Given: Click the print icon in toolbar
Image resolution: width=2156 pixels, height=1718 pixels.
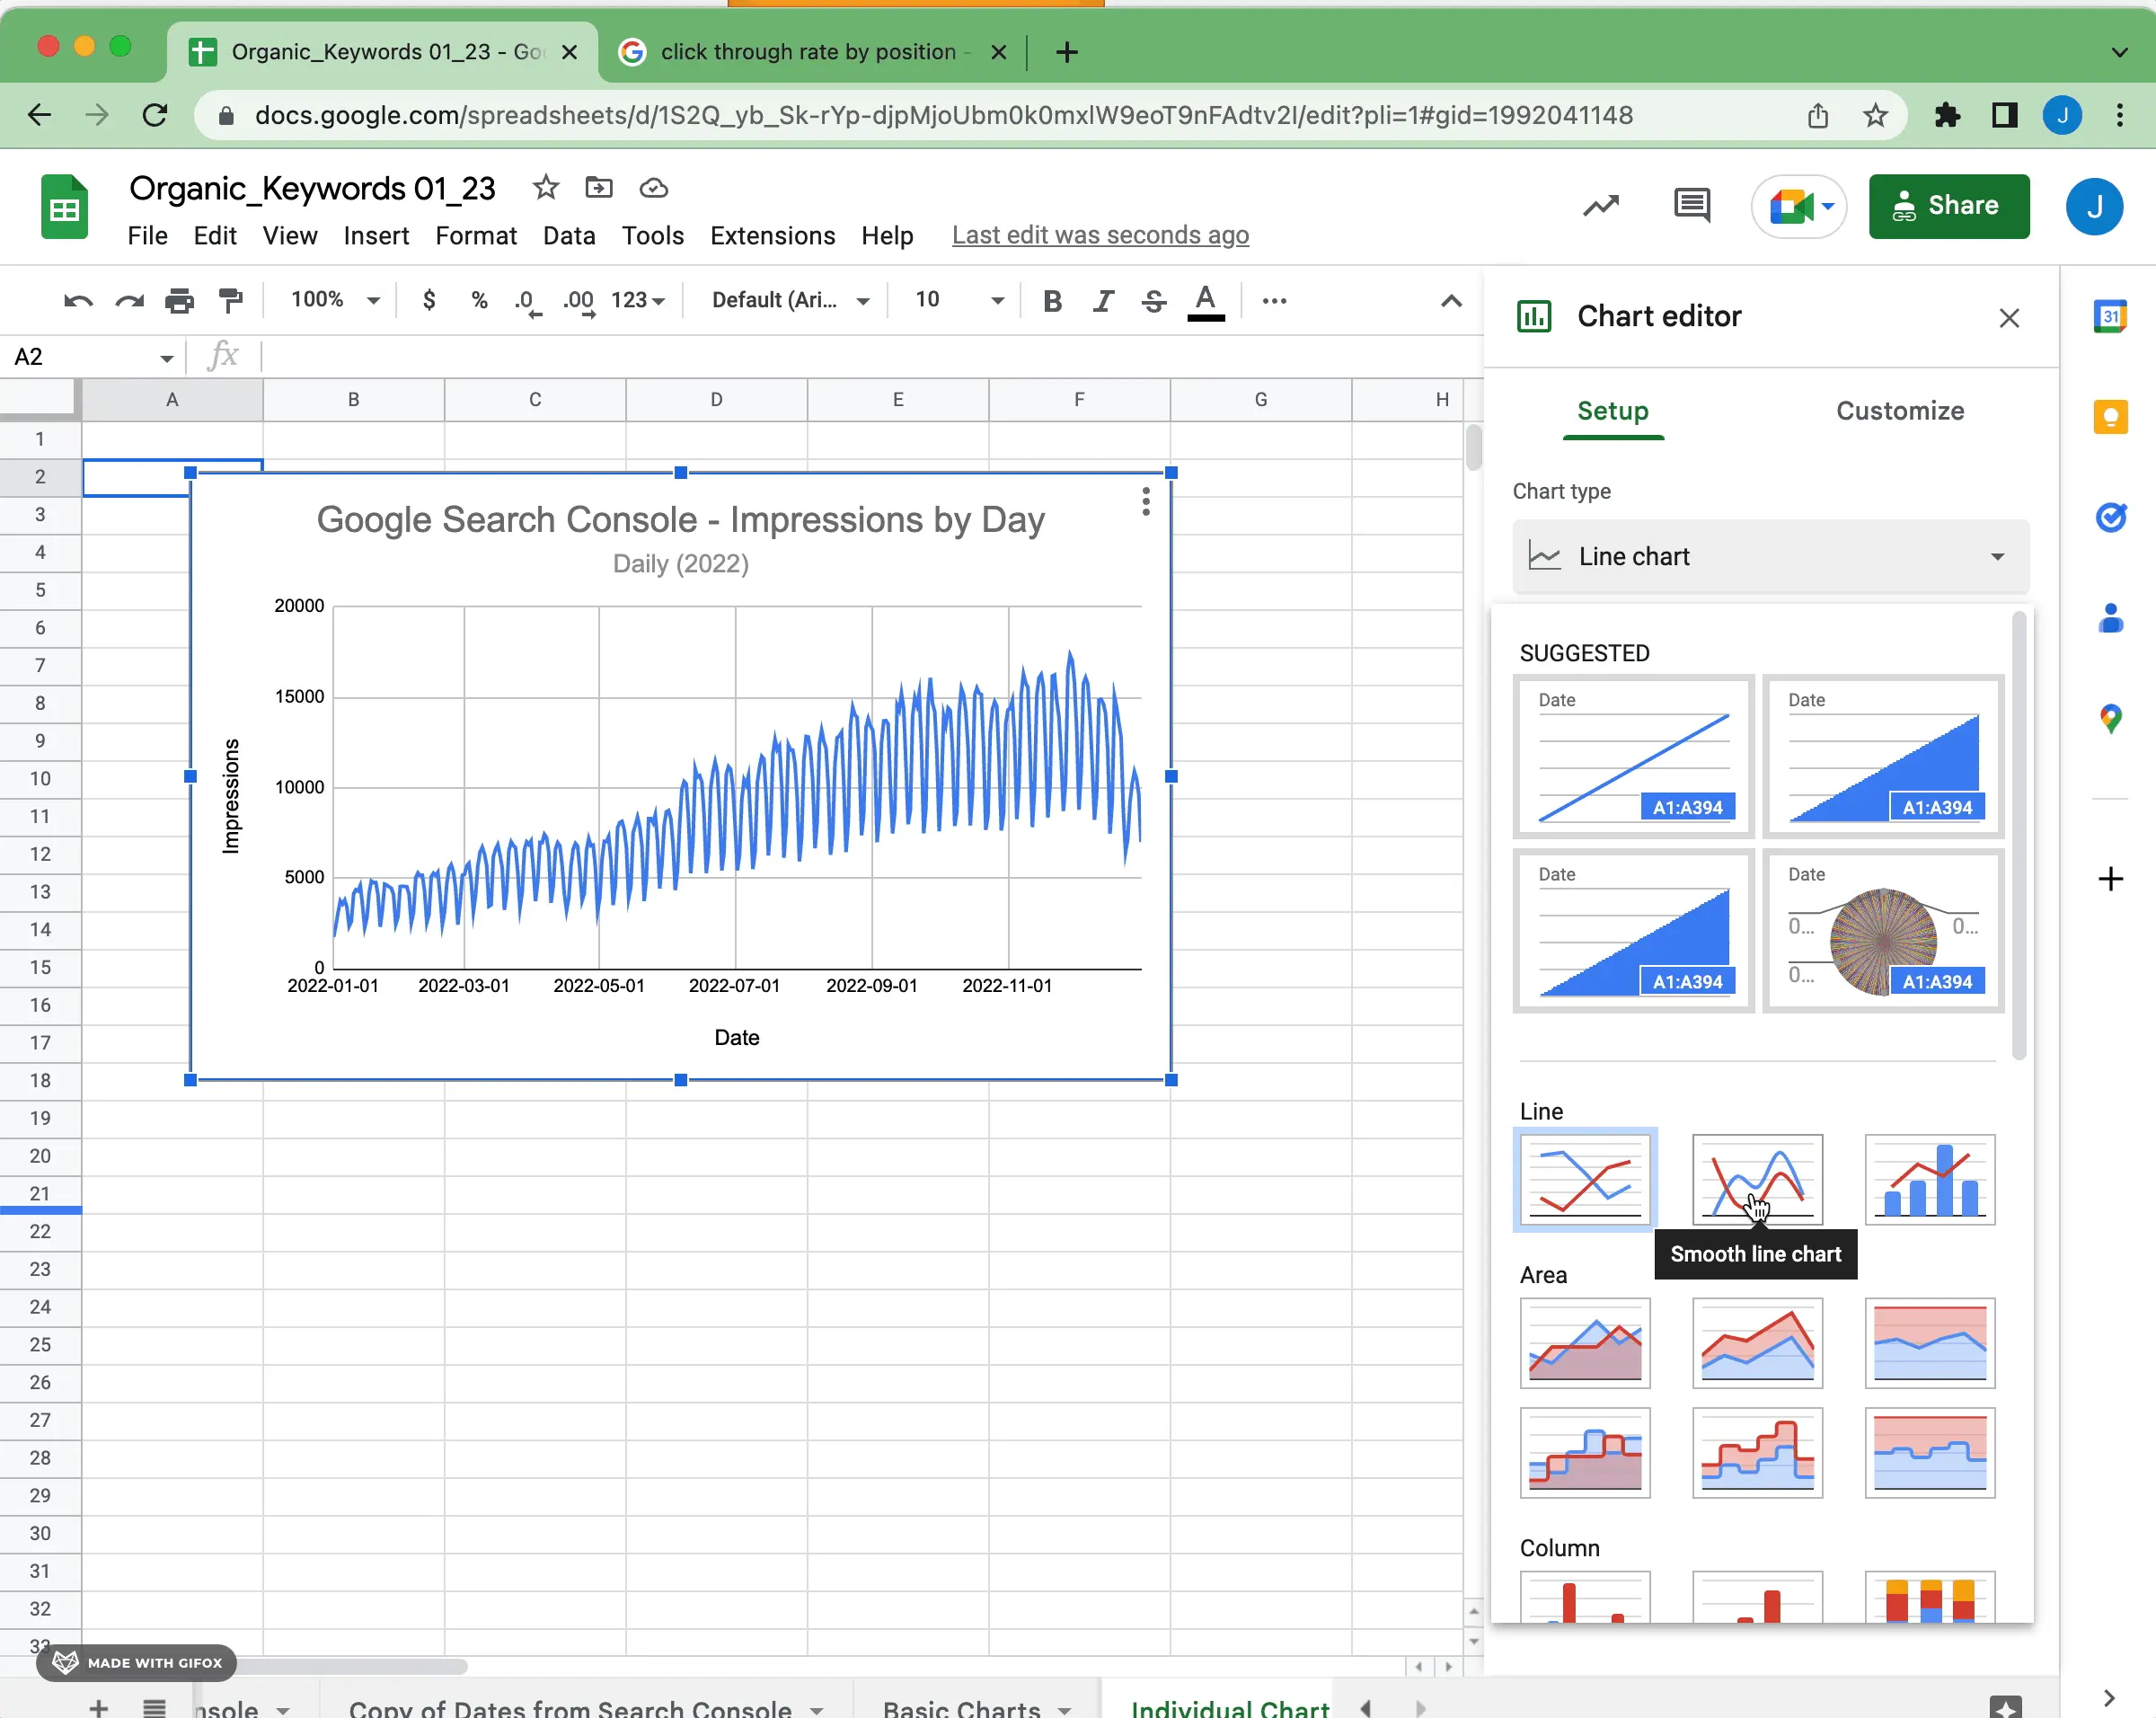Looking at the screenshot, I should pyautogui.click(x=179, y=300).
